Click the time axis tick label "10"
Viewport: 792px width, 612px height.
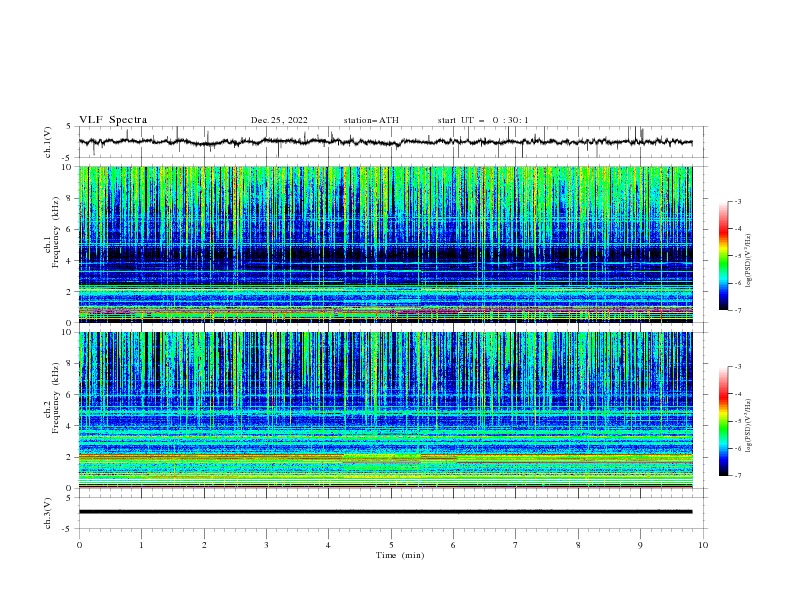[x=703, y=545]
